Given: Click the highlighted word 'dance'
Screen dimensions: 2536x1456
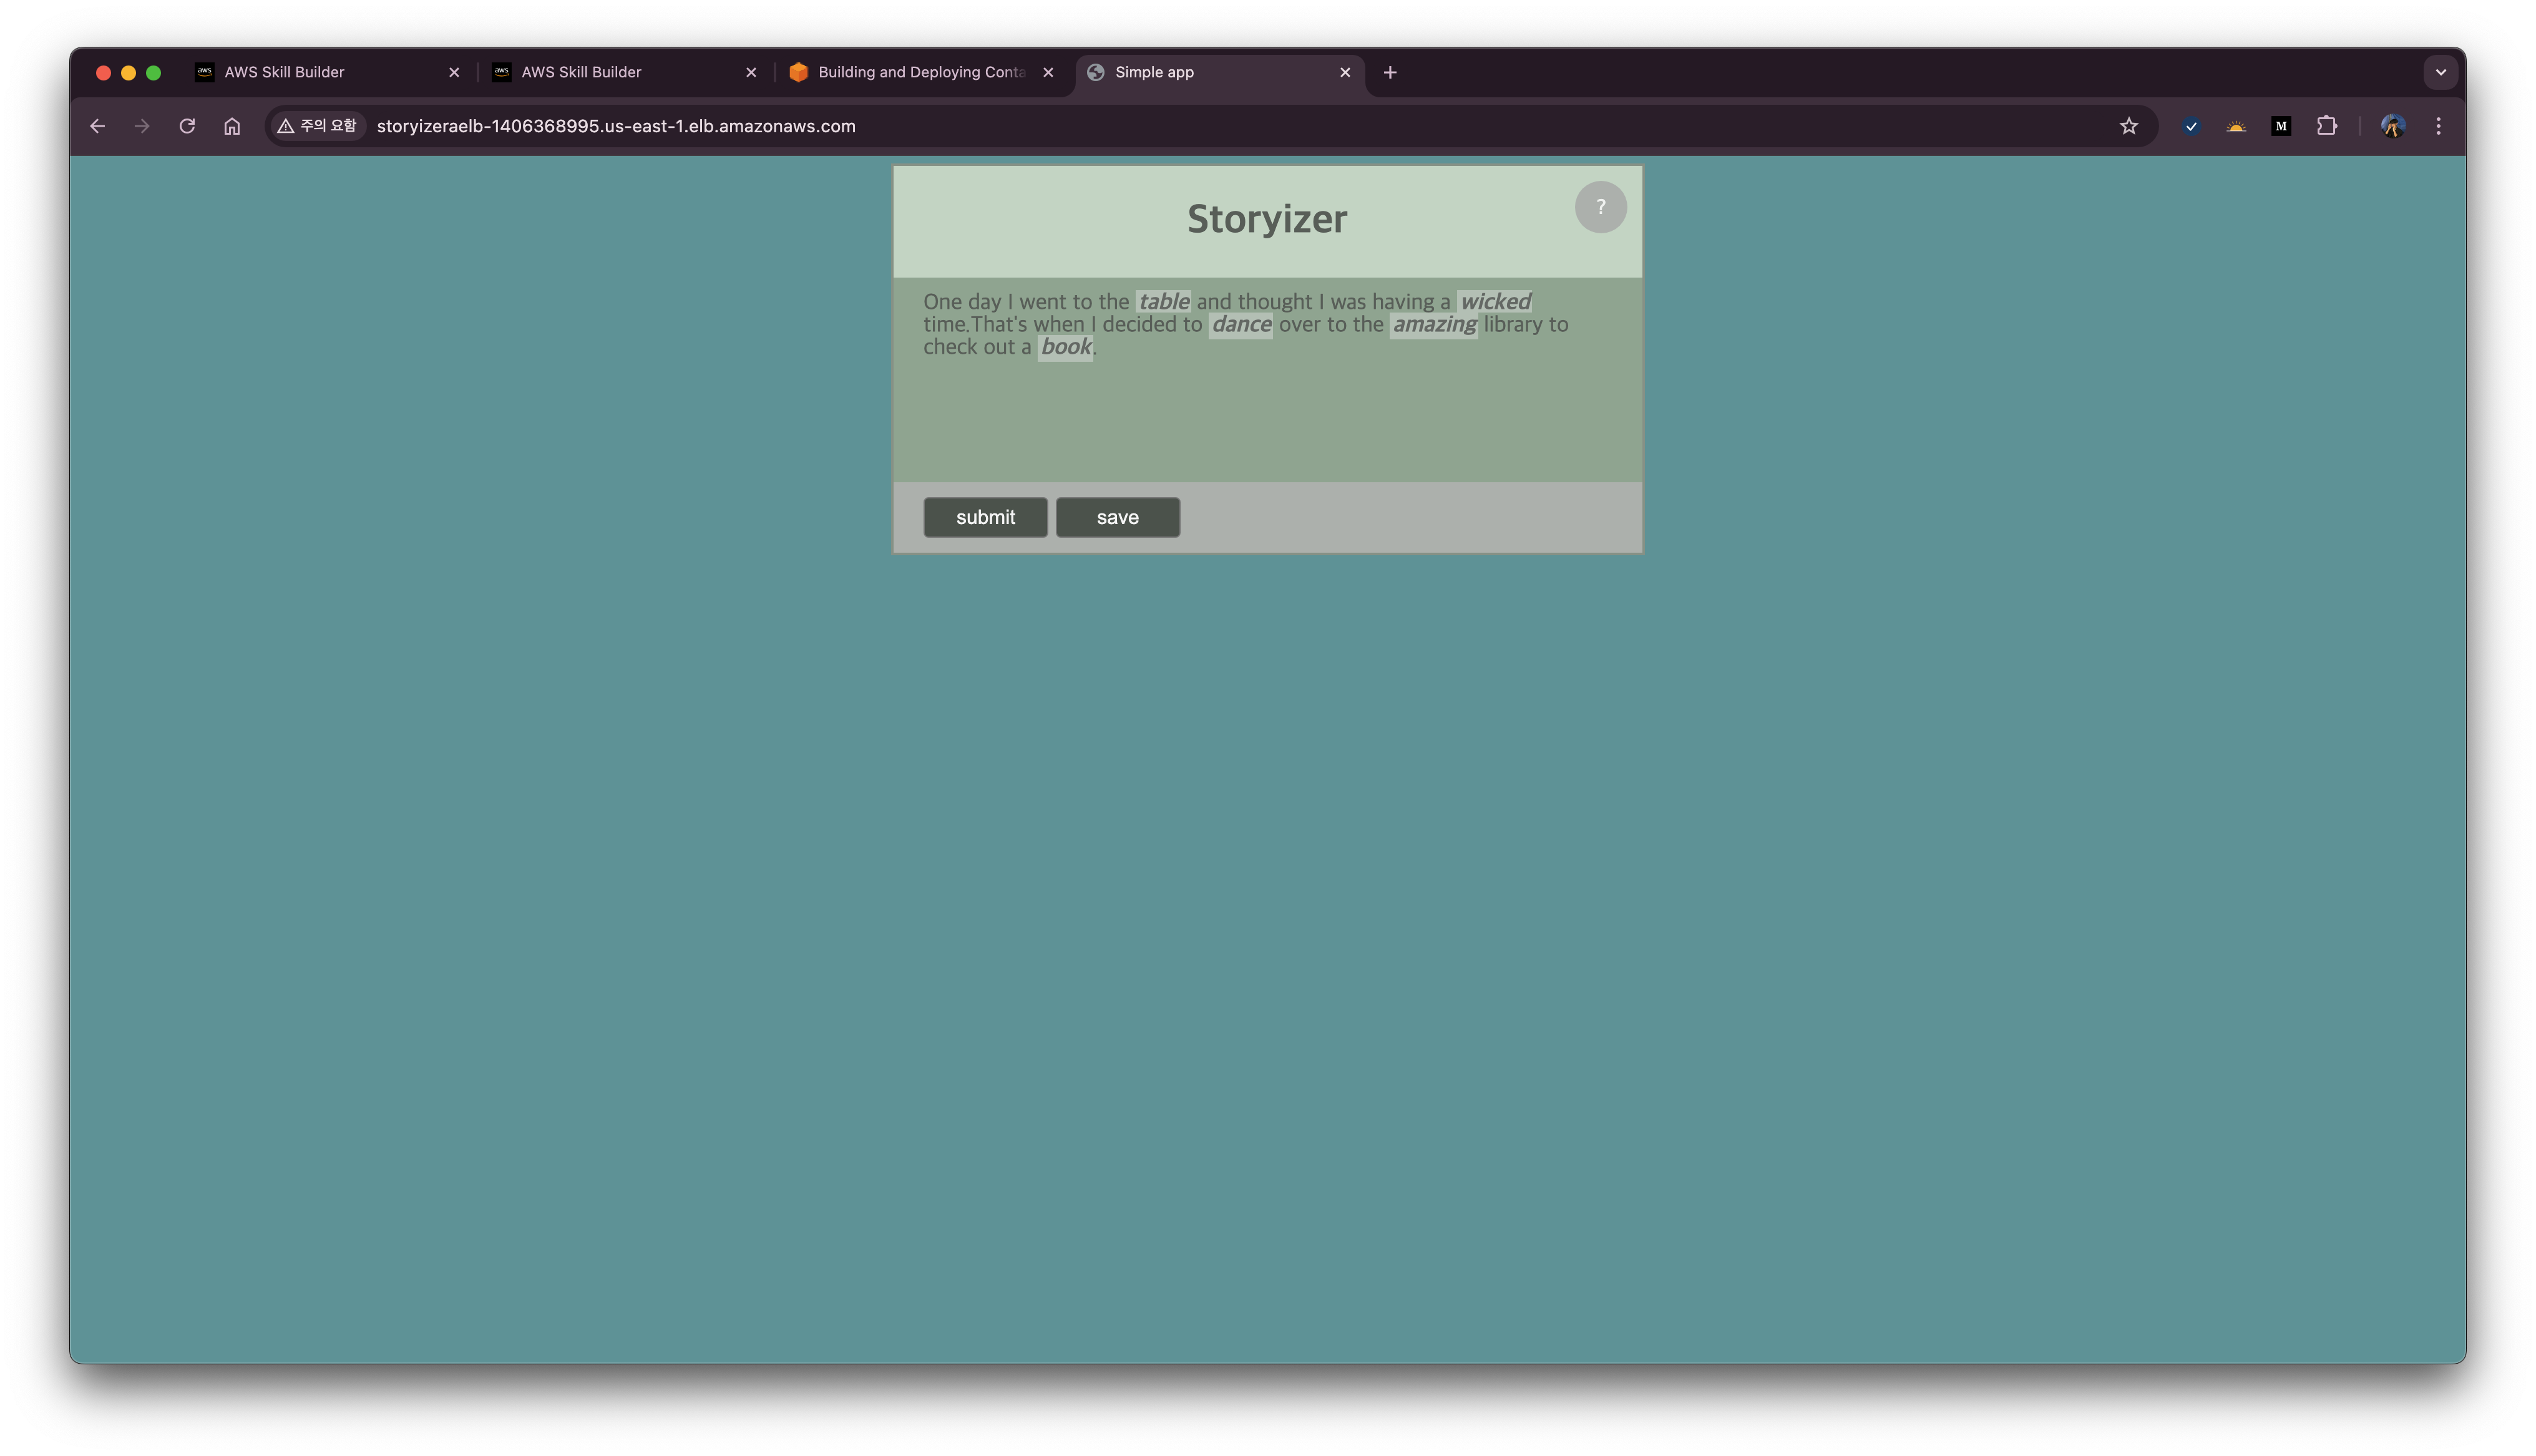Looking at the screenshot, I should [1241, 324].
